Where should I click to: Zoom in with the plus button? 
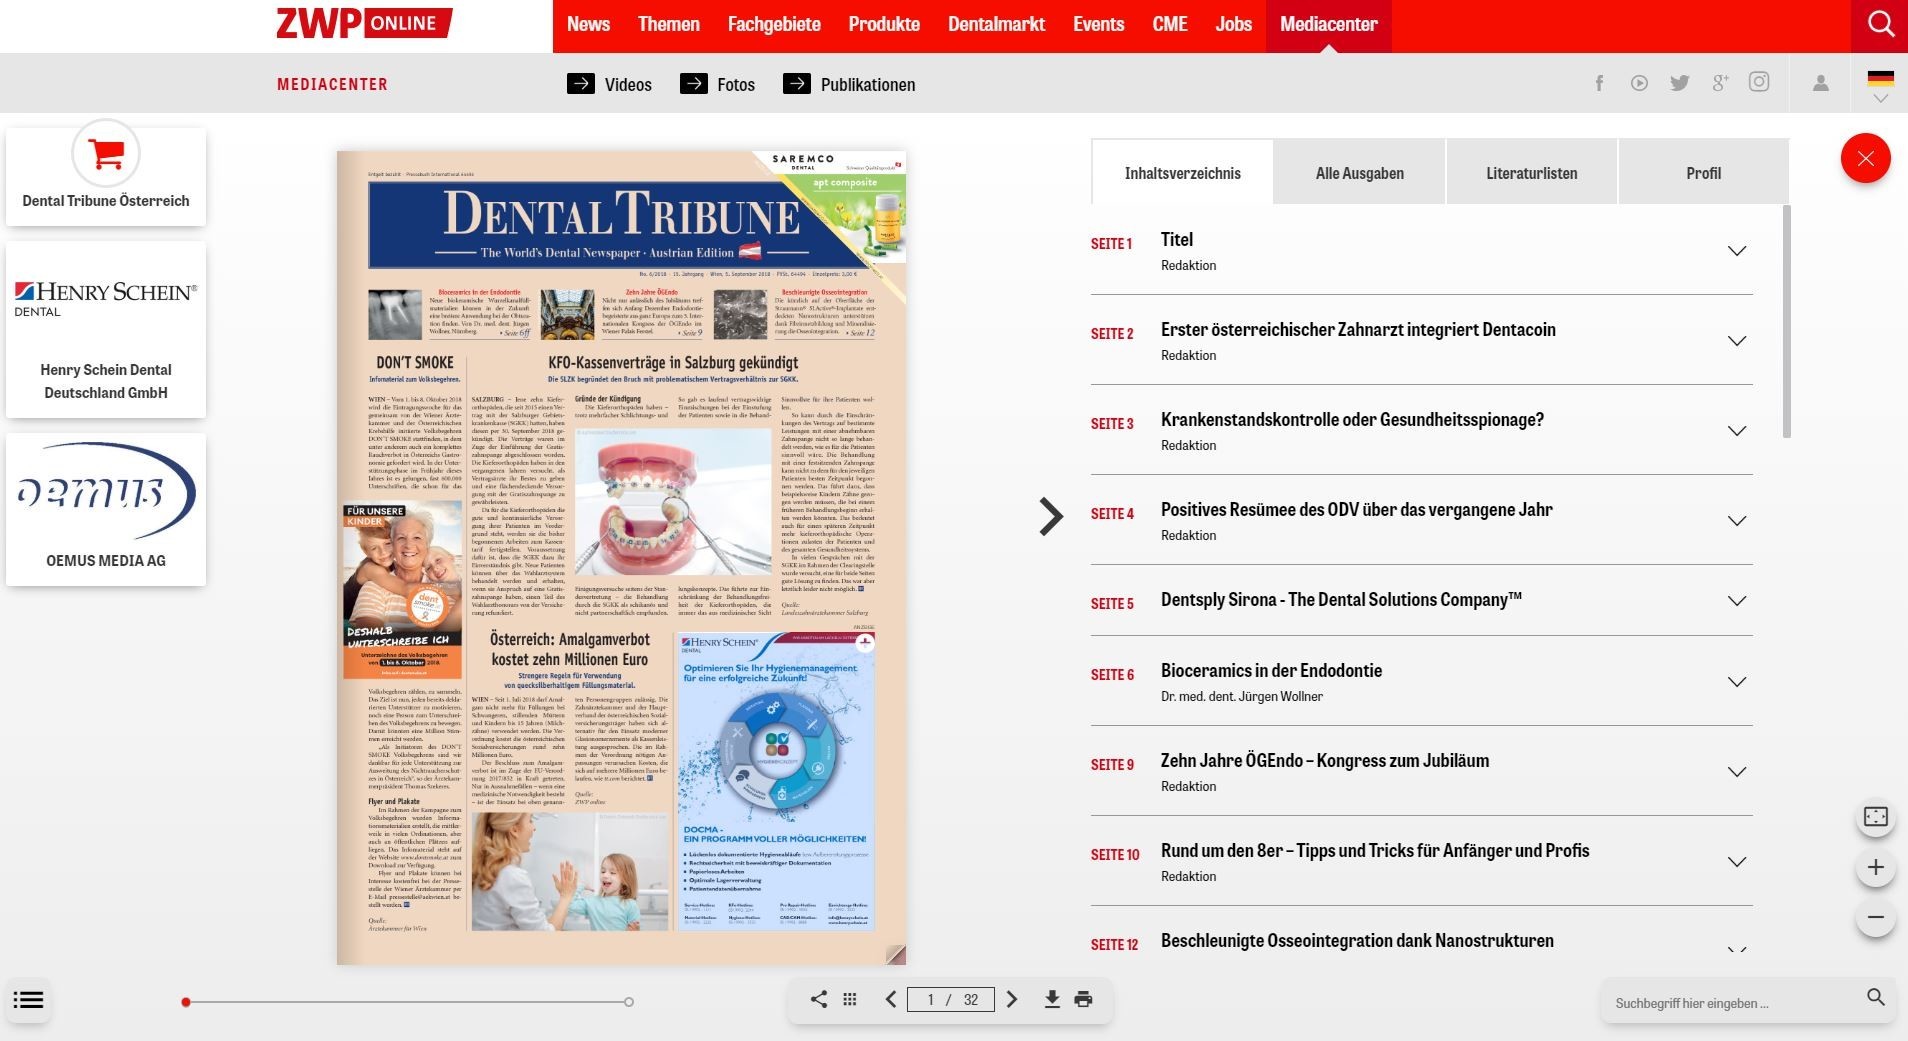coord(1876,867)
